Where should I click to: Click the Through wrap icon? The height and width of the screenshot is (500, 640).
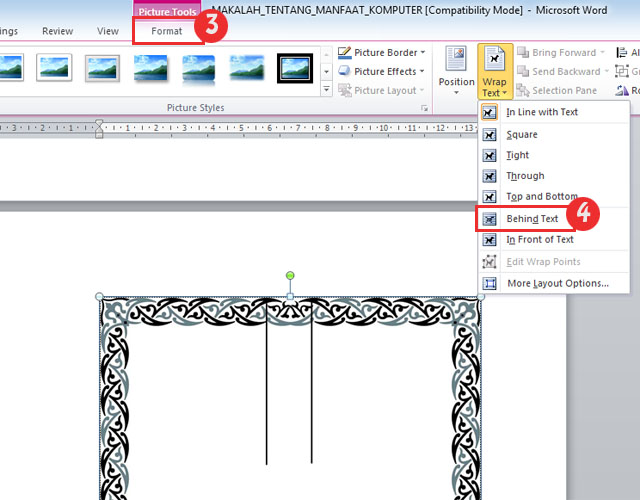pyautogui.click(x=489, y=176)
